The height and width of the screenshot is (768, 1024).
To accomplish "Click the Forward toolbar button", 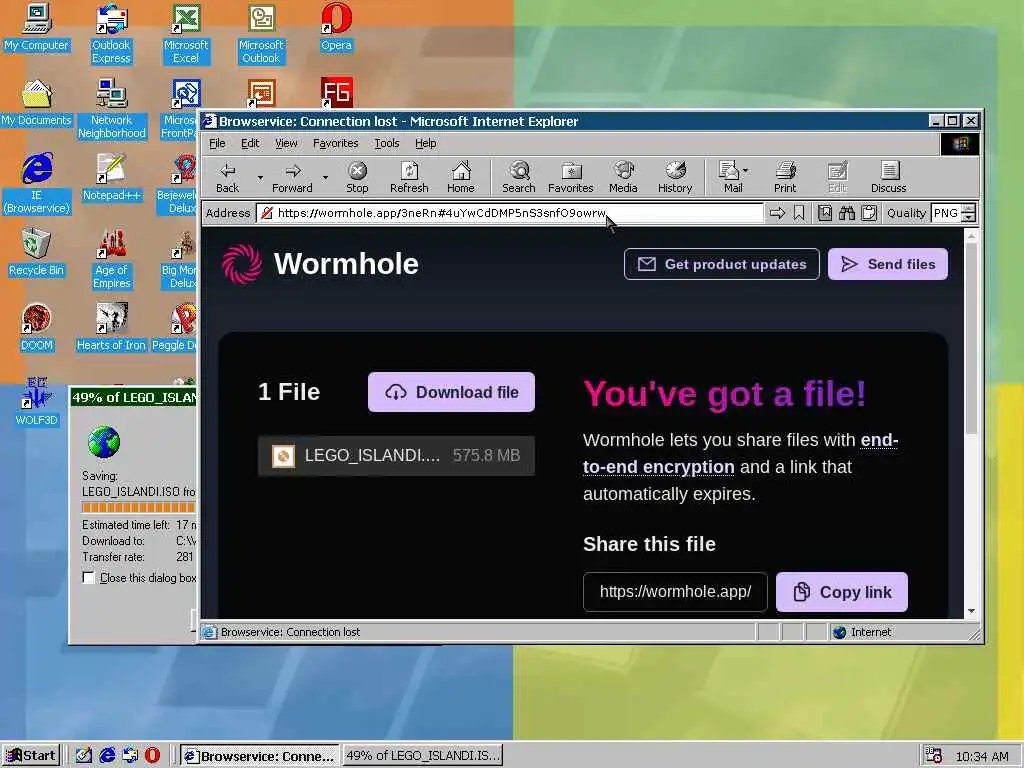I will tap(293, 177).
